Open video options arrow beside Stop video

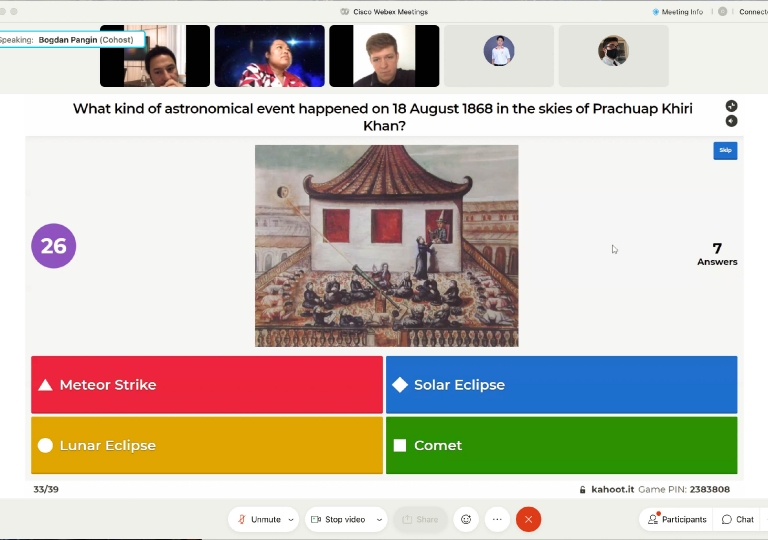(379, 519)
